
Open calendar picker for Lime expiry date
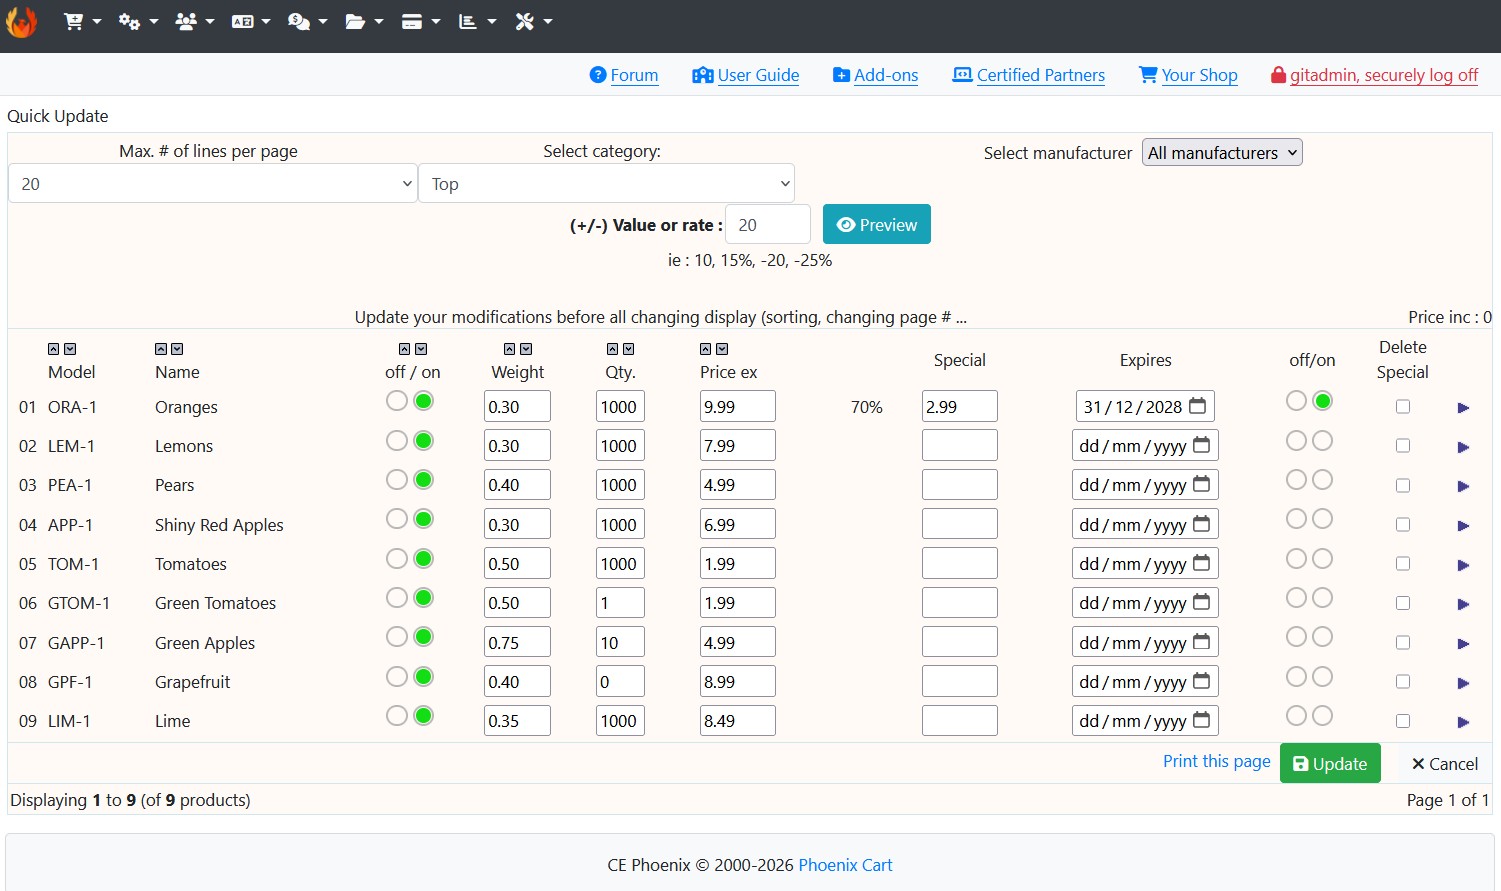(x=1201, y=720)
